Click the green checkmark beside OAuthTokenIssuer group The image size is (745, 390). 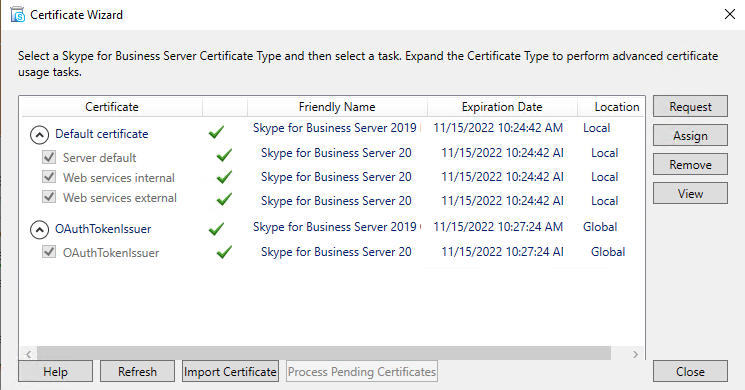[x=216, y=229]
